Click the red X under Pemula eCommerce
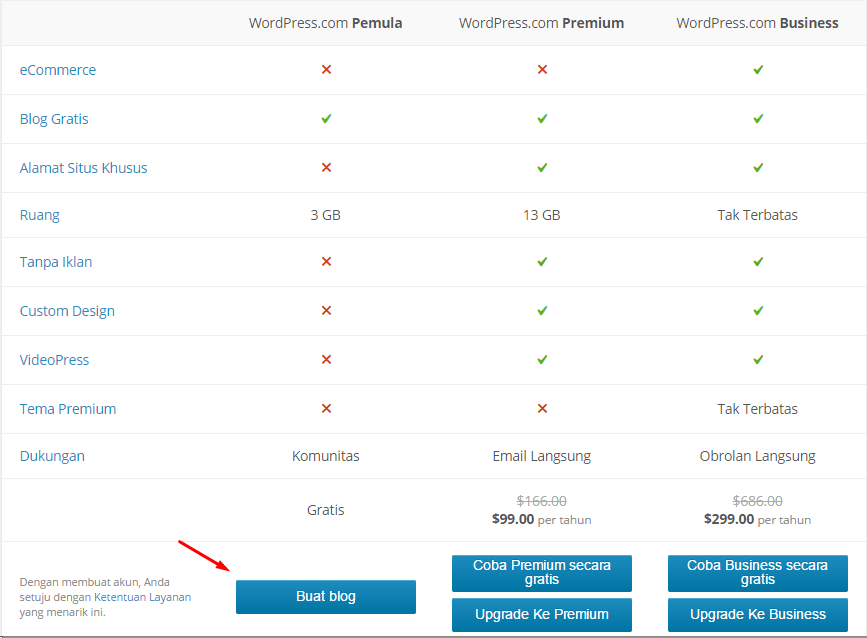 [x=326, y=70]
